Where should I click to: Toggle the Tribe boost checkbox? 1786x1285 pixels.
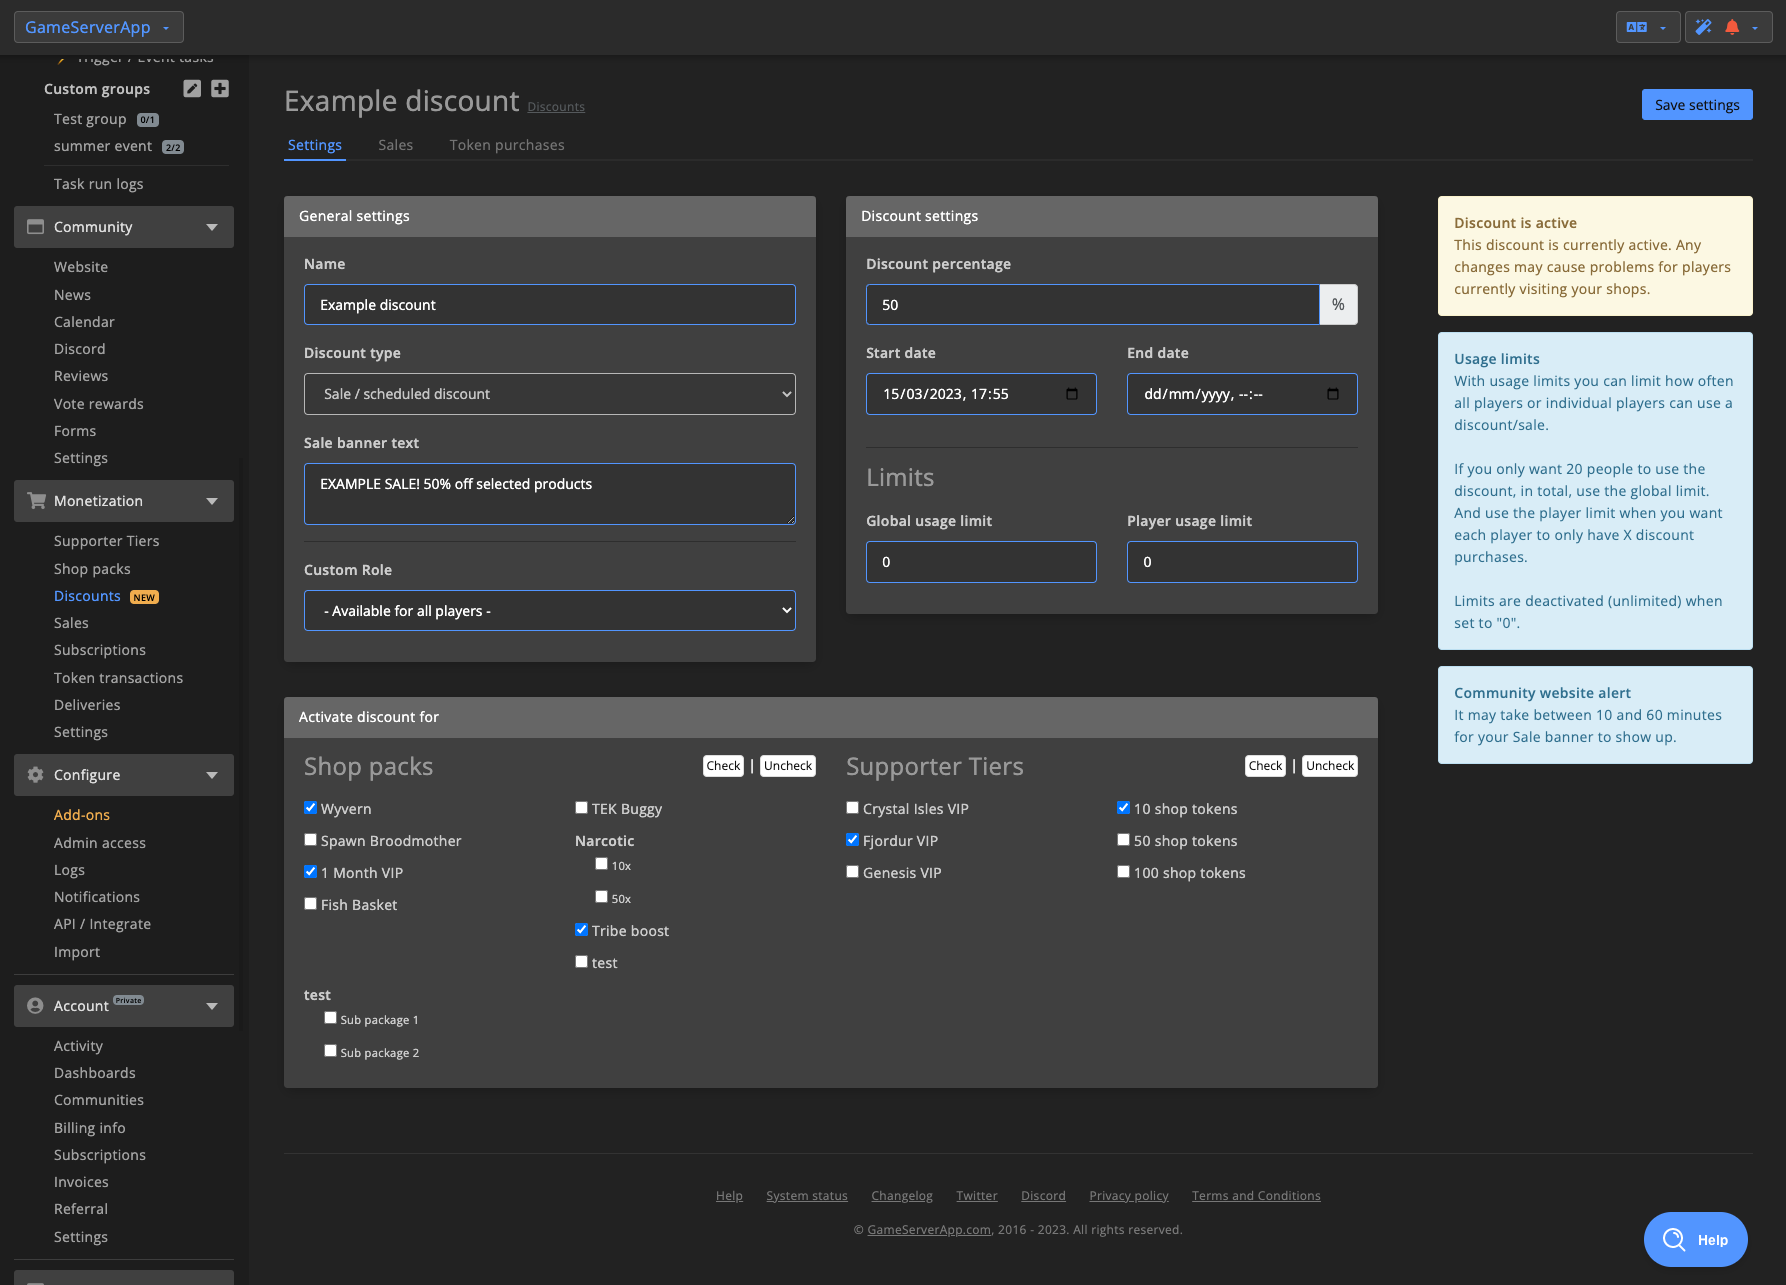coord(582,930)
